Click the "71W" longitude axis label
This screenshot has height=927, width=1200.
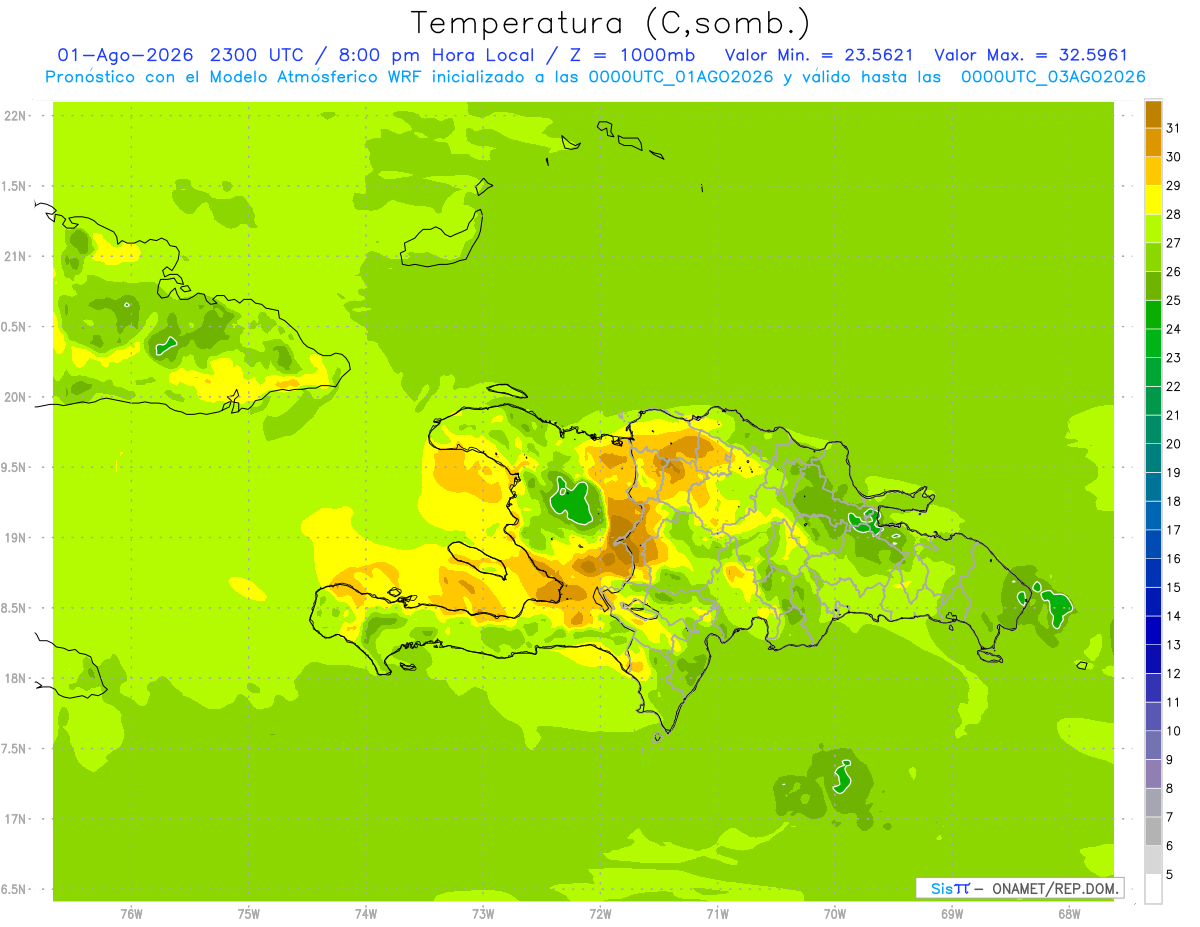[716, 914]
